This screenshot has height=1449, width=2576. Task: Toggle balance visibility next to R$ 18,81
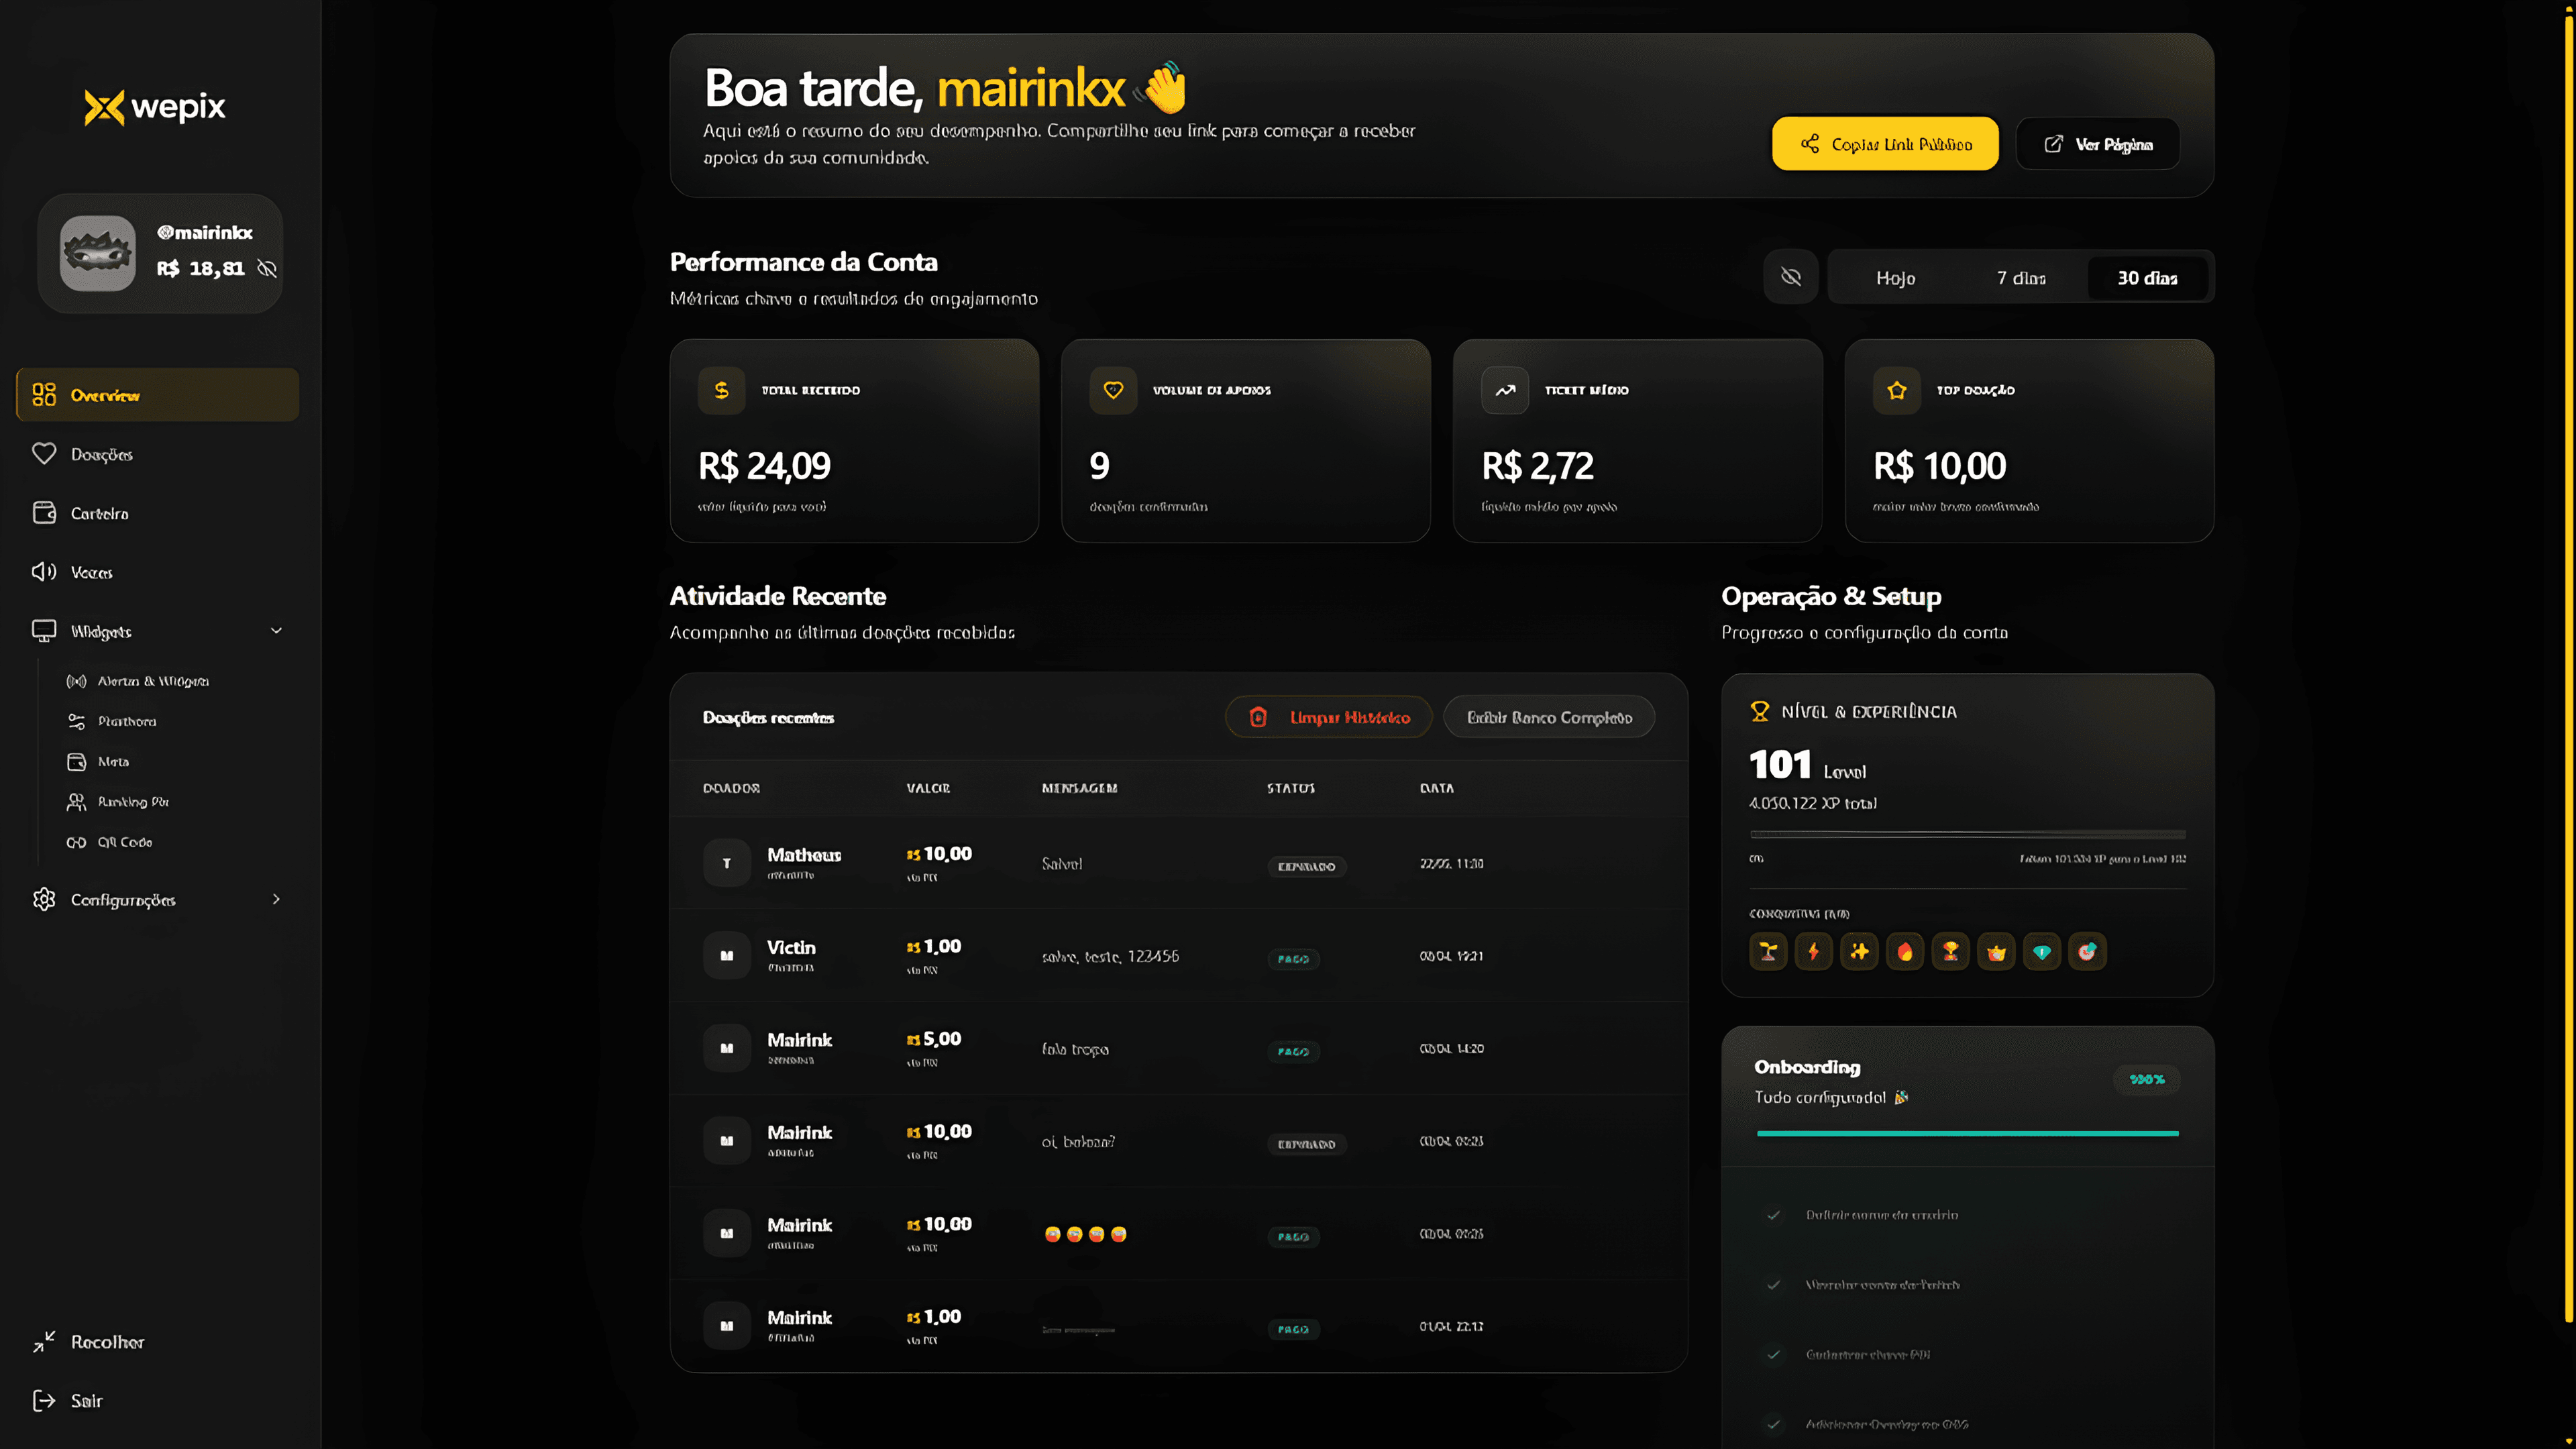tap(267, 269)
